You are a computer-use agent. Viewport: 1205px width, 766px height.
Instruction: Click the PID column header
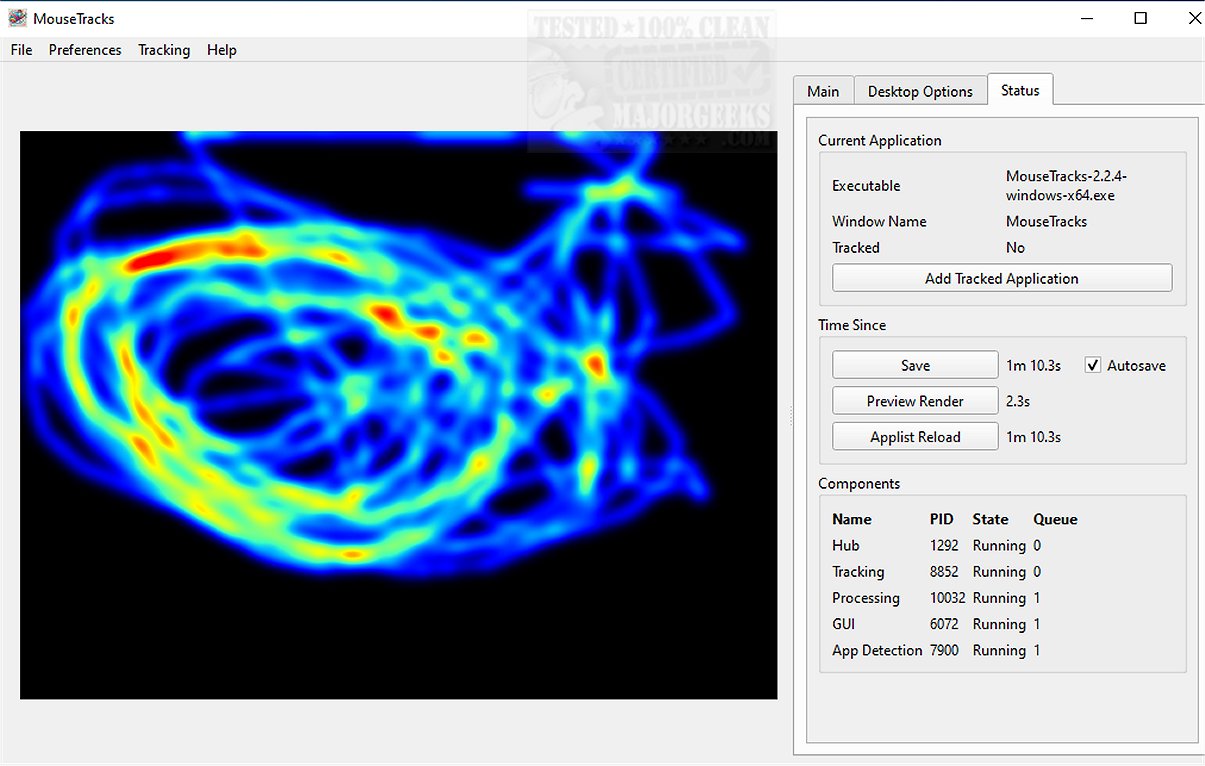(942, 520)
